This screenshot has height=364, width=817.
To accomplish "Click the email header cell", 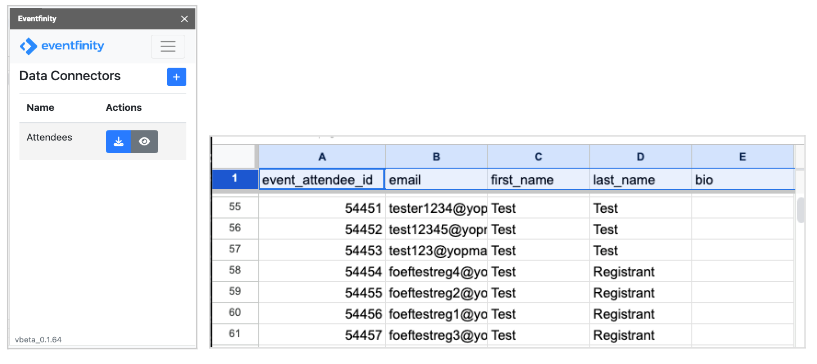I will (x=437, y=180).
